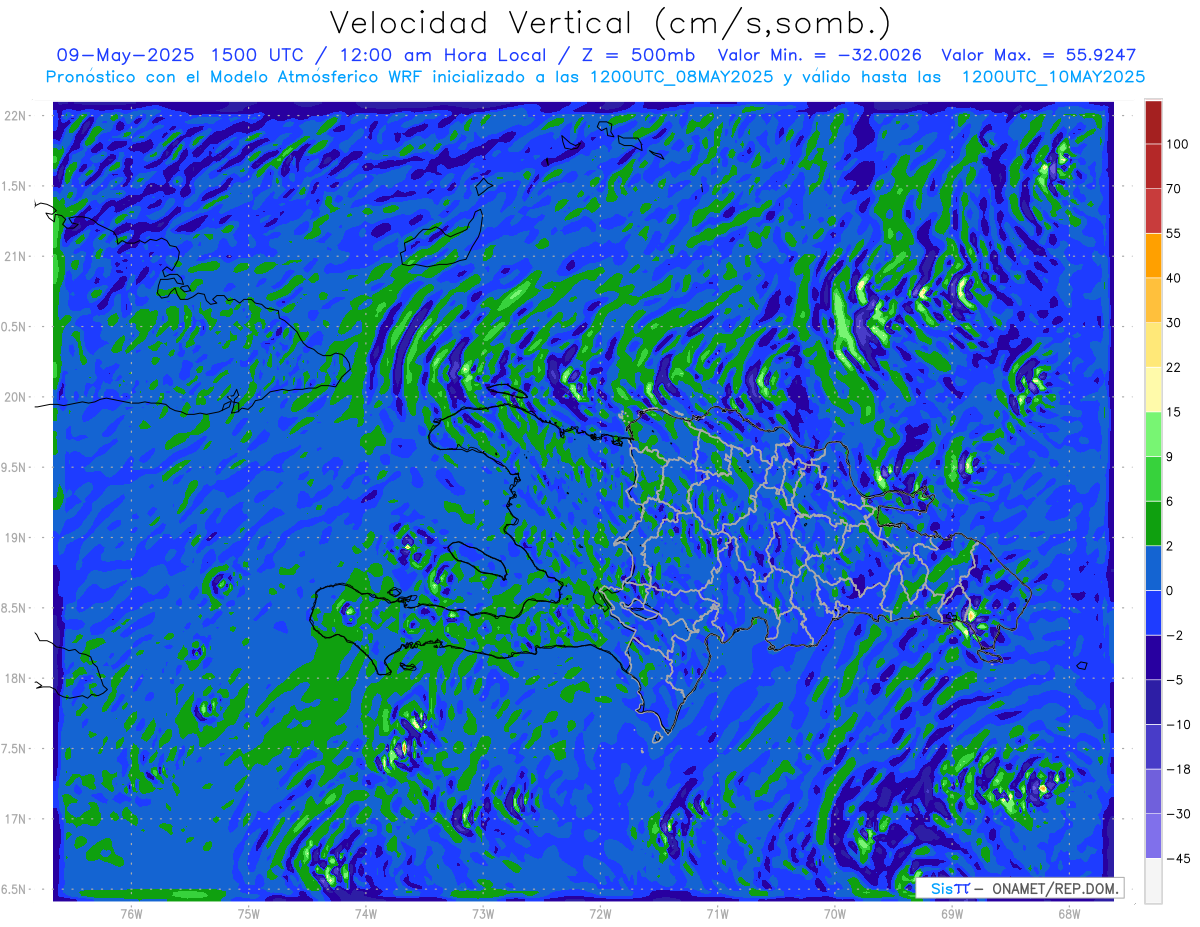Pick the yellow swatch between 22 and 30
Image resolution: width=1200 pixels, height=927 pixels.
pos(1153,344)
